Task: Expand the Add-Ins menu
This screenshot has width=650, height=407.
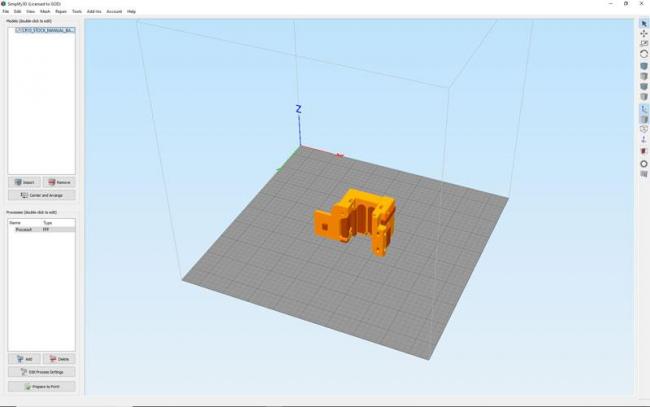Action: click(x=94, y=11)
